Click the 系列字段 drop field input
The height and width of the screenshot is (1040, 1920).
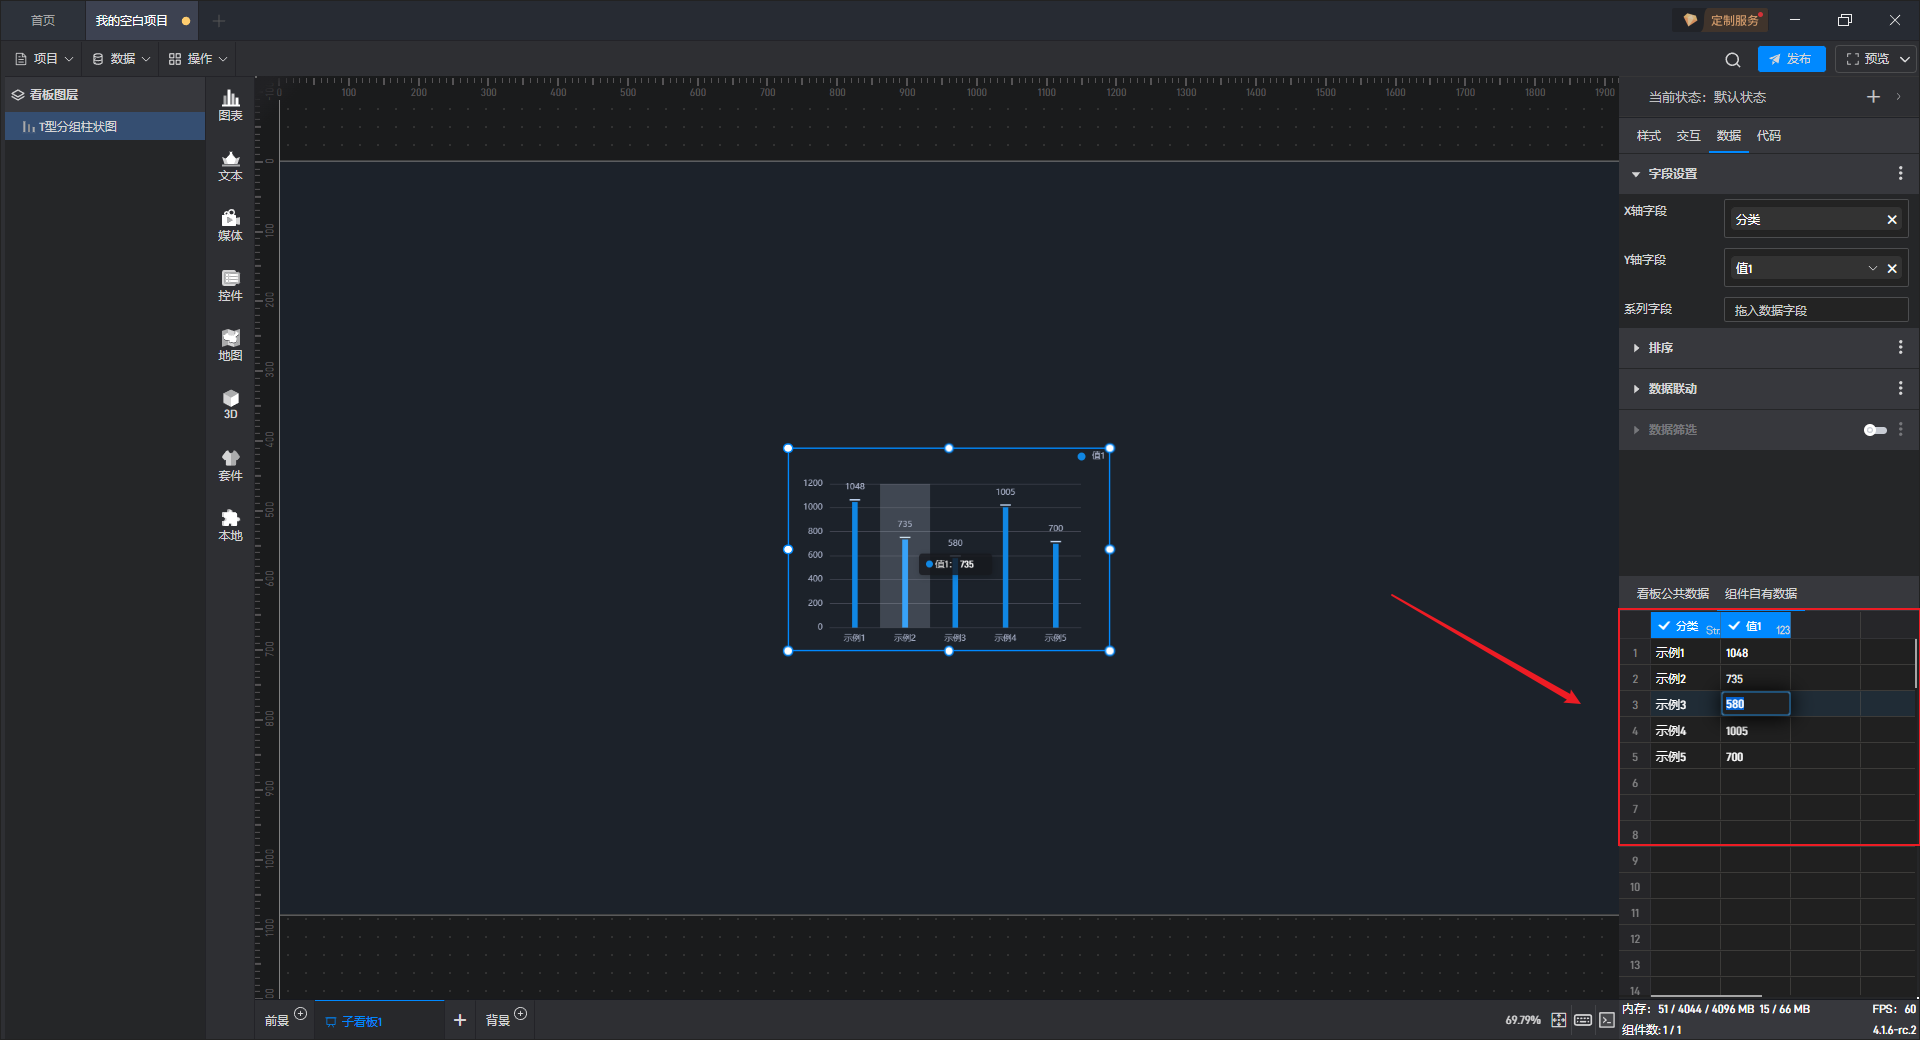1816,310
